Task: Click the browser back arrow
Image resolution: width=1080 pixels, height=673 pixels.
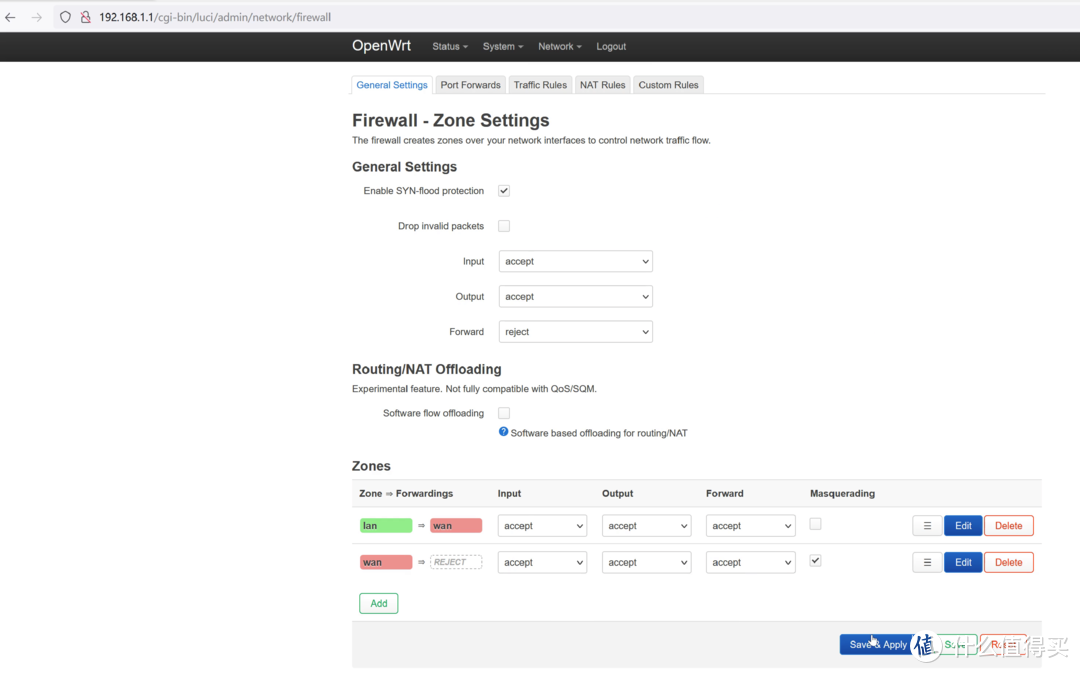Action: point(10,17)
